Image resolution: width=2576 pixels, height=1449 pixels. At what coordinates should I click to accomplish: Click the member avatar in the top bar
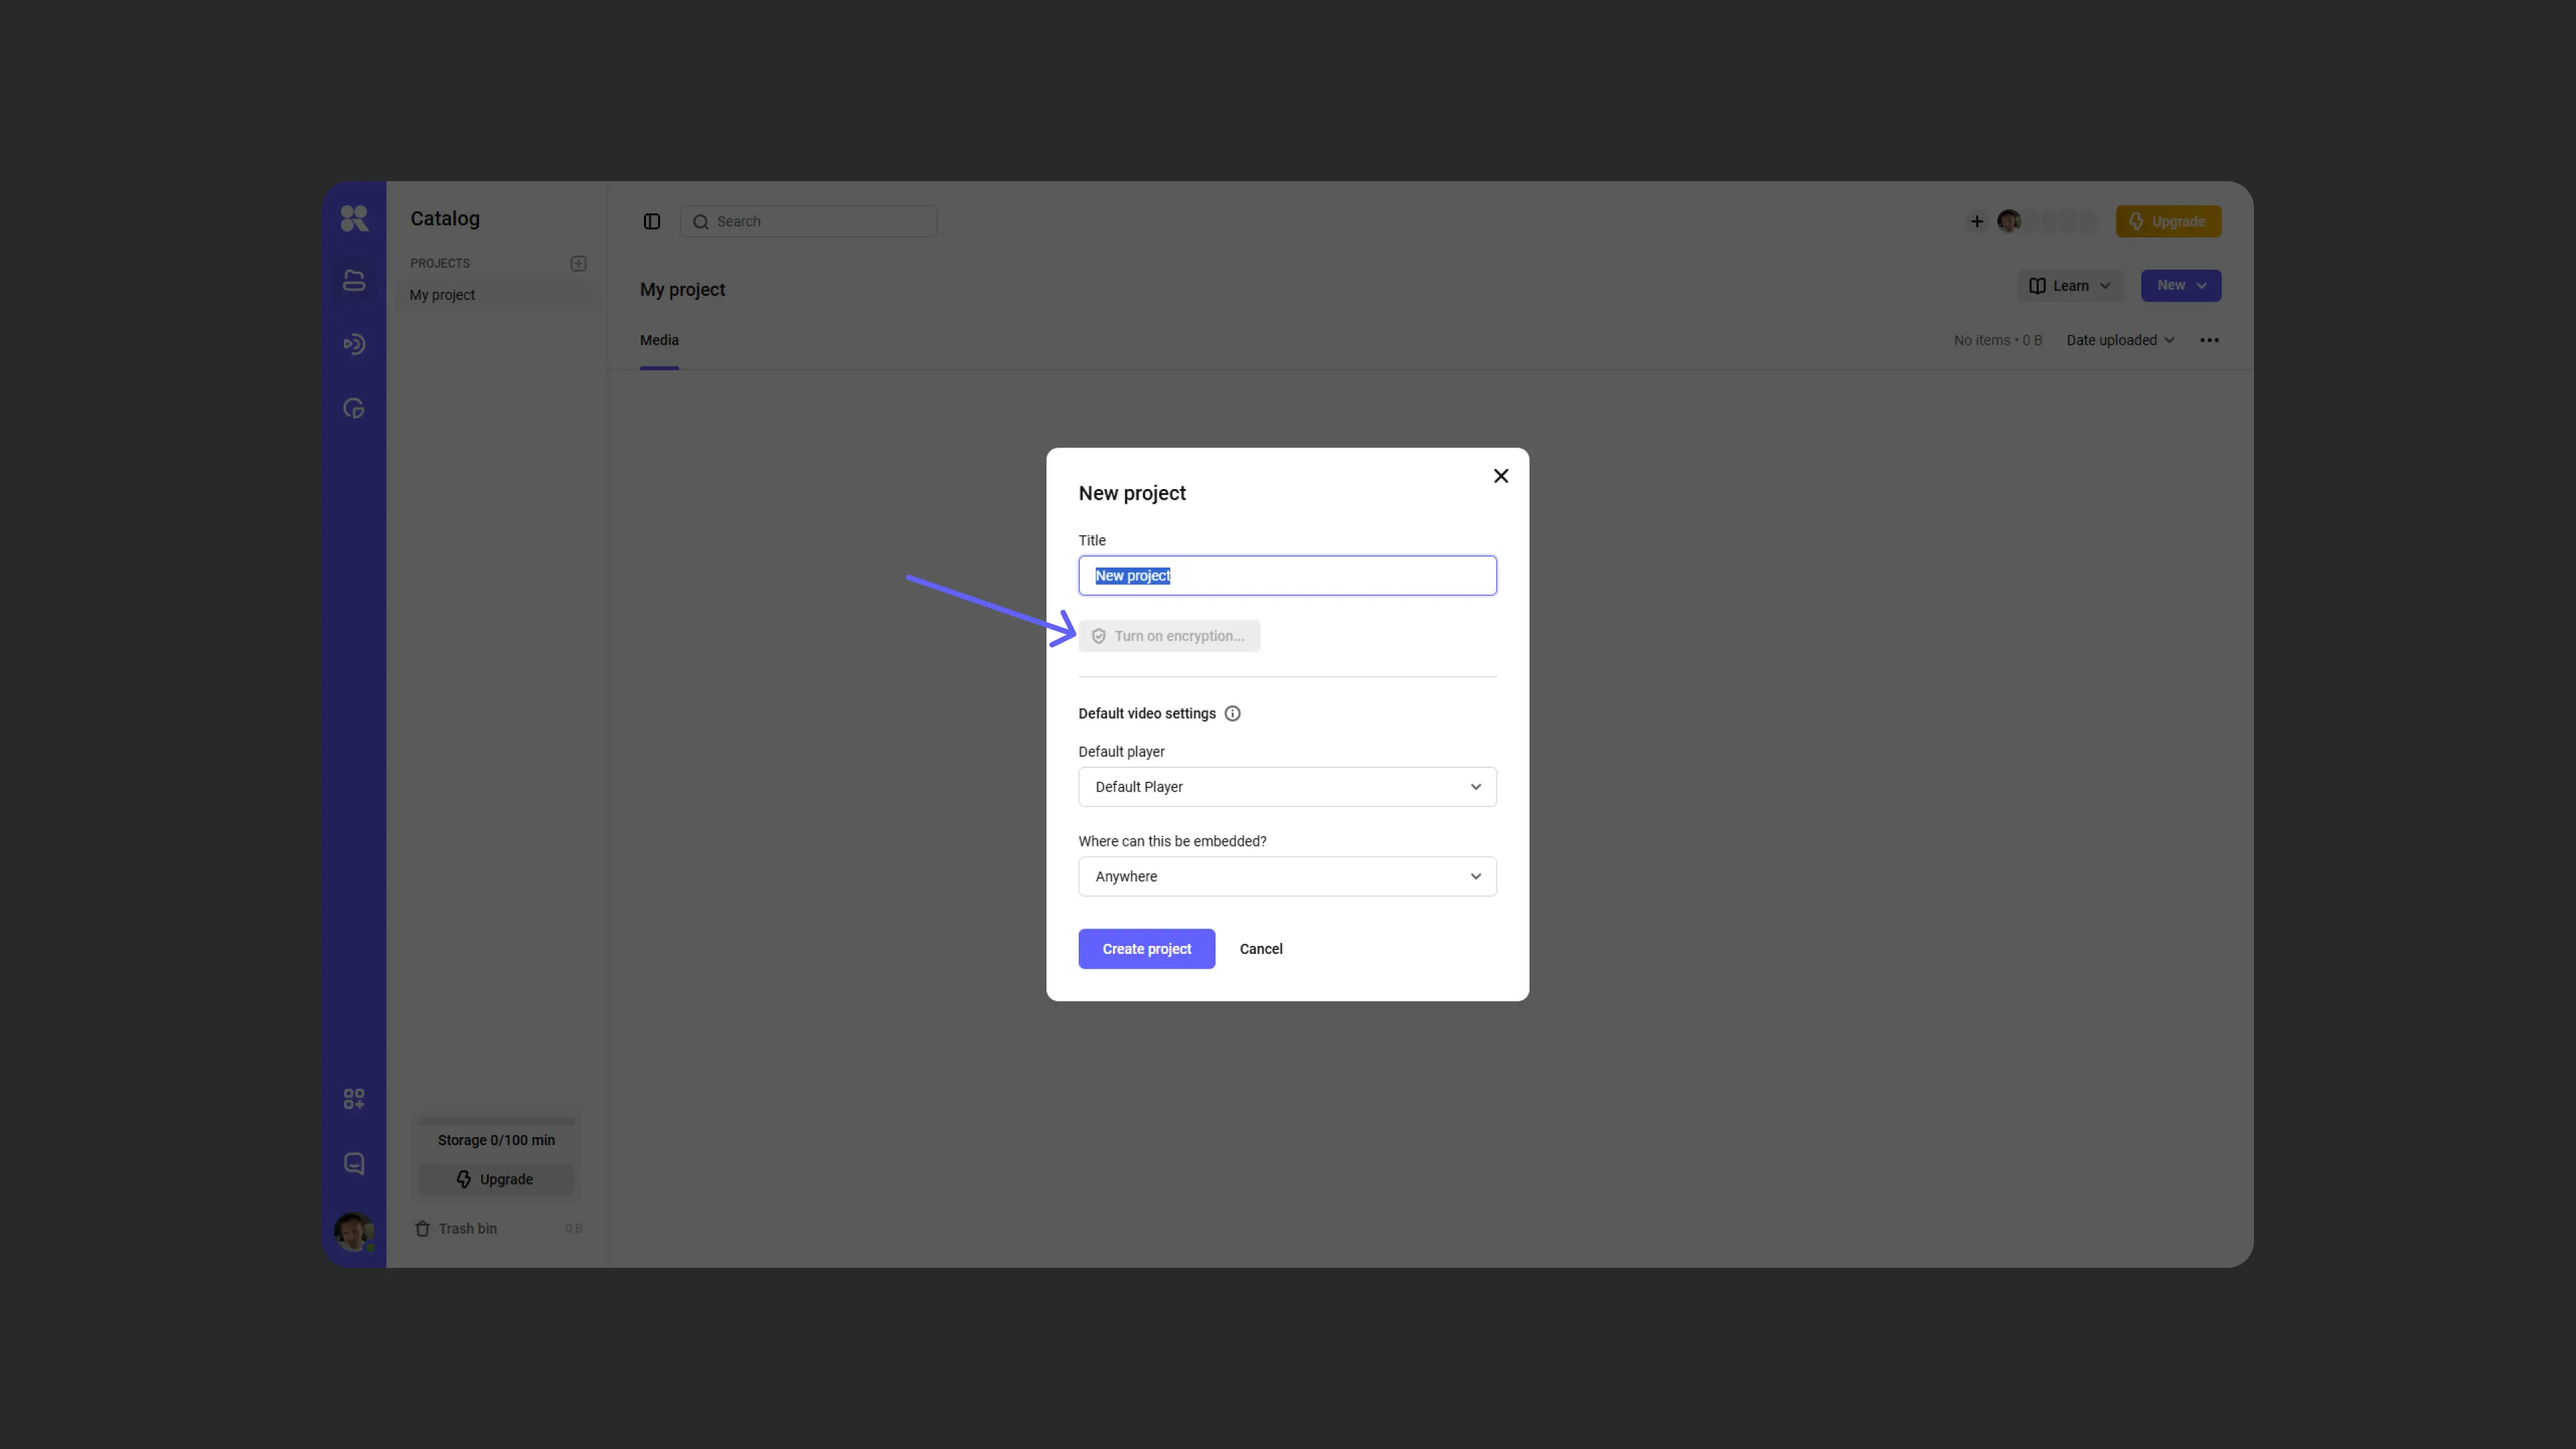tap(2009, 221)
